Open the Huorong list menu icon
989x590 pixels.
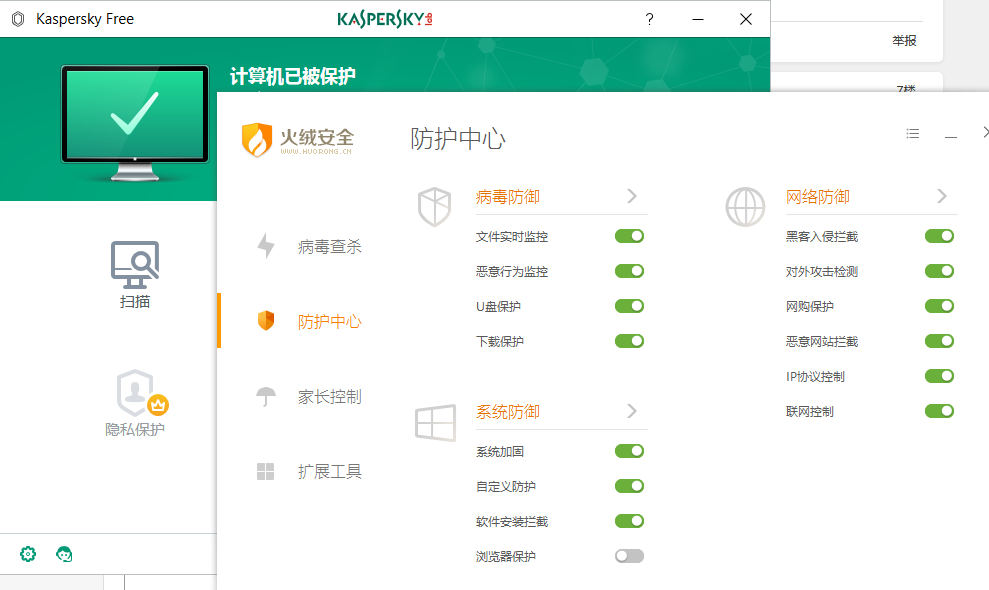click(912, 134)
